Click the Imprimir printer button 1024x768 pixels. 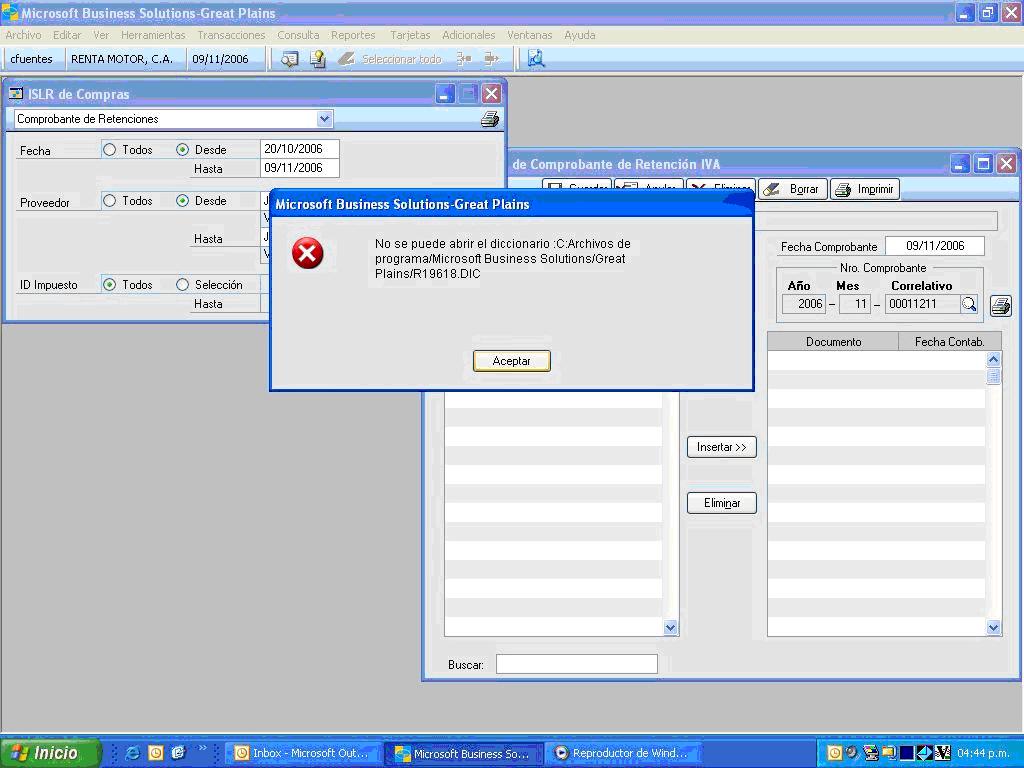[x=865, y=189]
